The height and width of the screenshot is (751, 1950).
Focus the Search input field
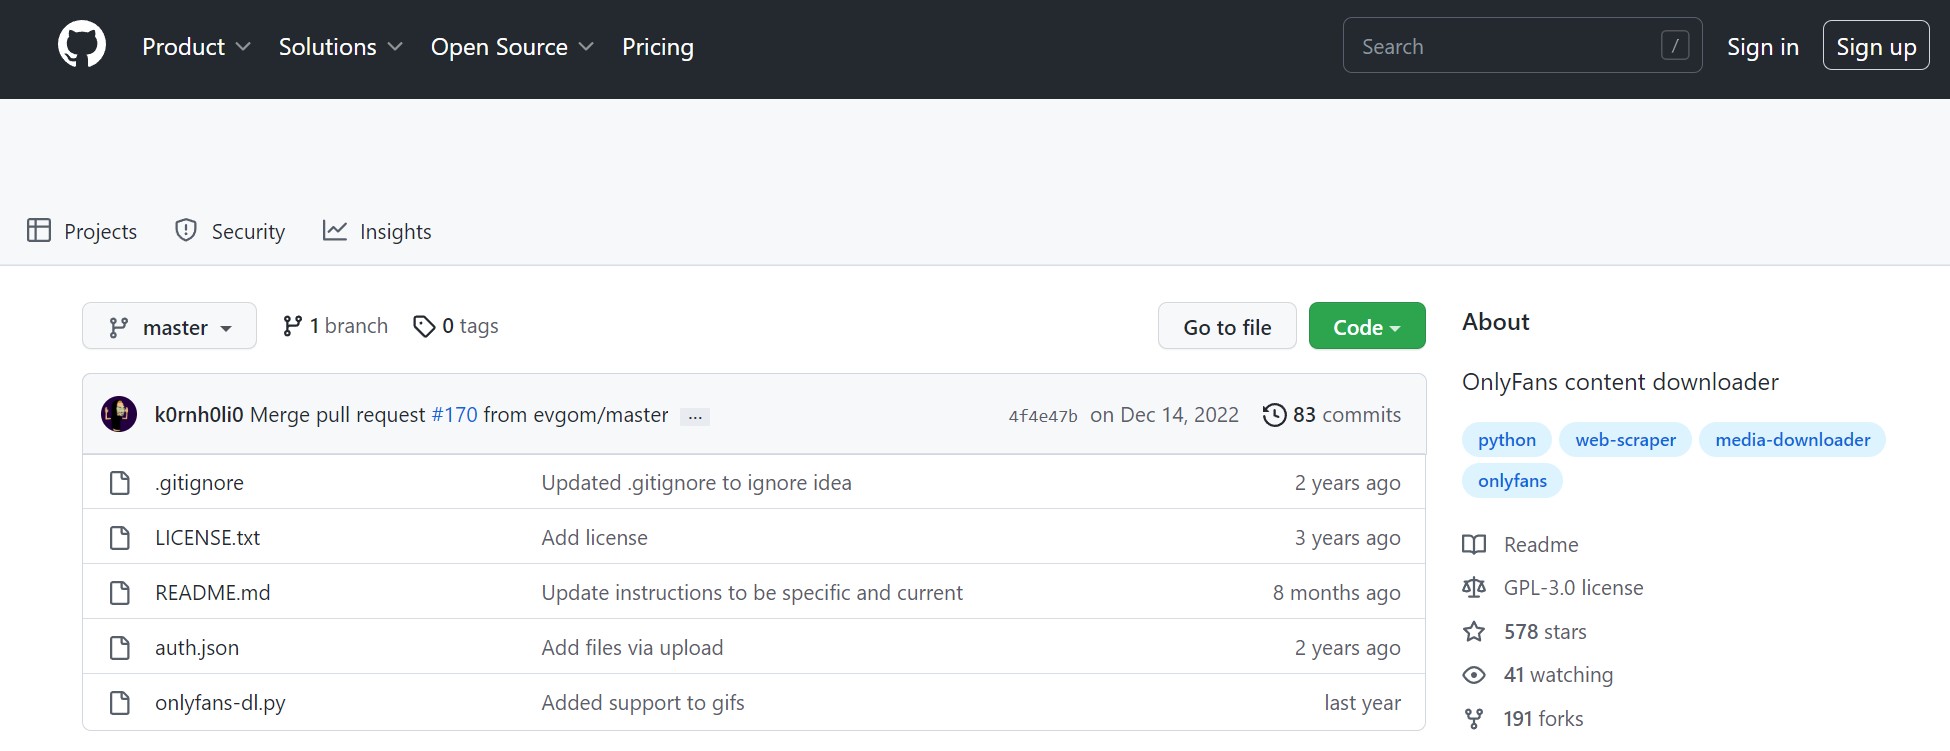(1522, 46)
